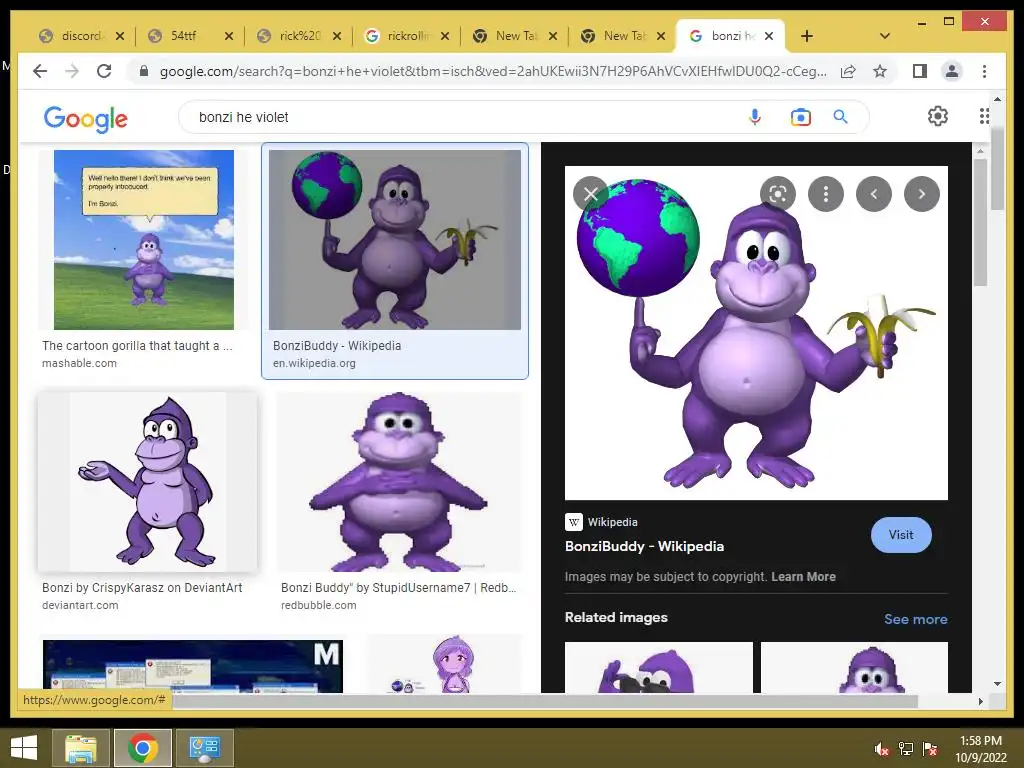Image resolution: width=1024 pixels, height=768 pixels.
Task: Click page scrollbar down arrow
Action: 997,684
